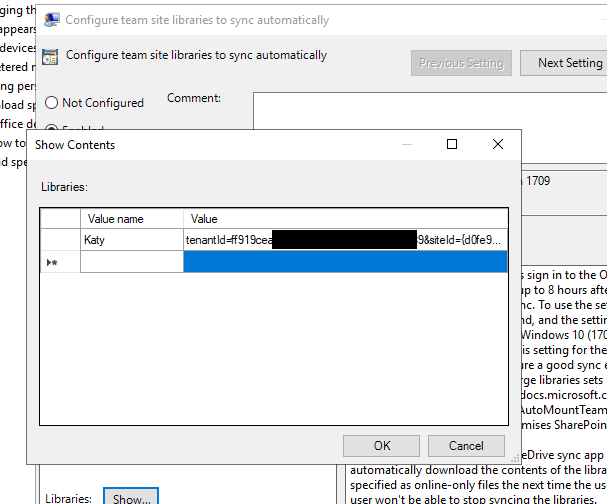
Task: Click the Value name column header
Action: [x=131, y=219]
